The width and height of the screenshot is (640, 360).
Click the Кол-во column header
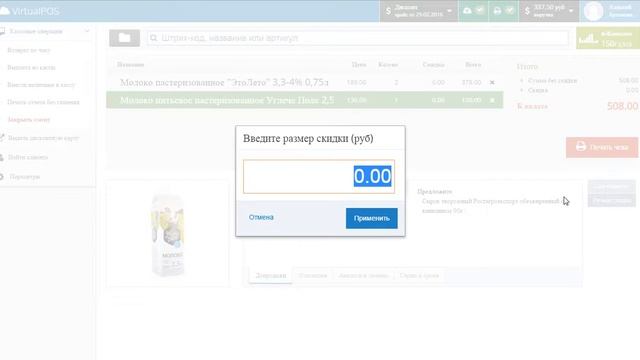[388, 64]
